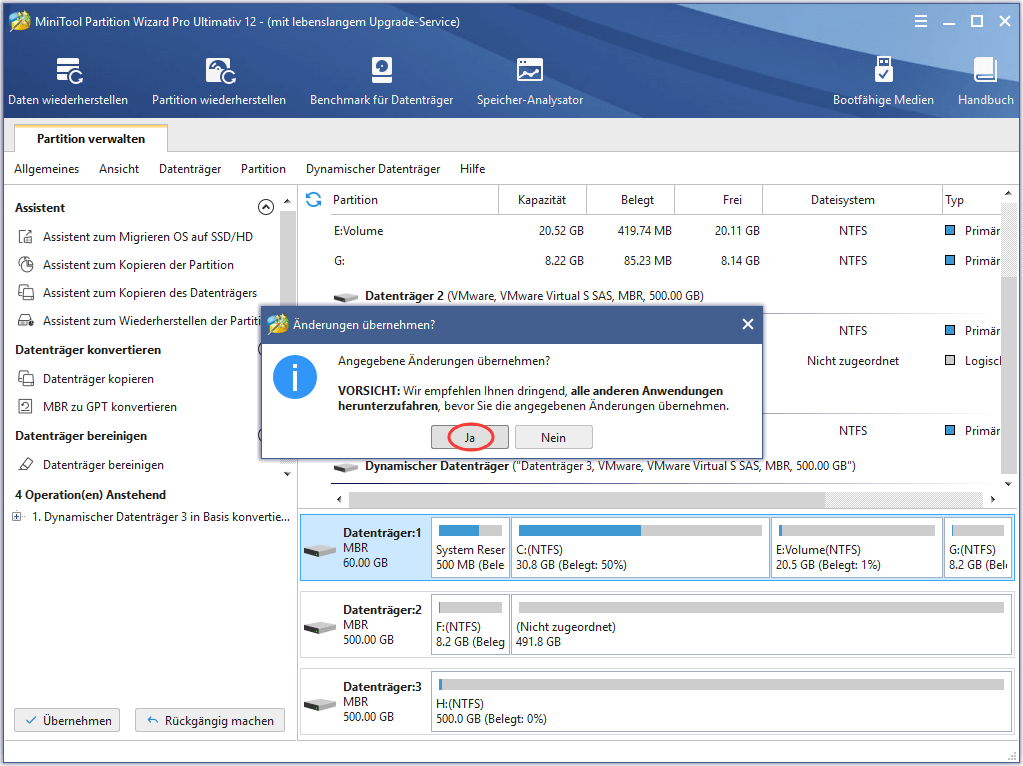
Task: Open the Datenträger menu
Action: pyautogui.click(x=189, y=169)
